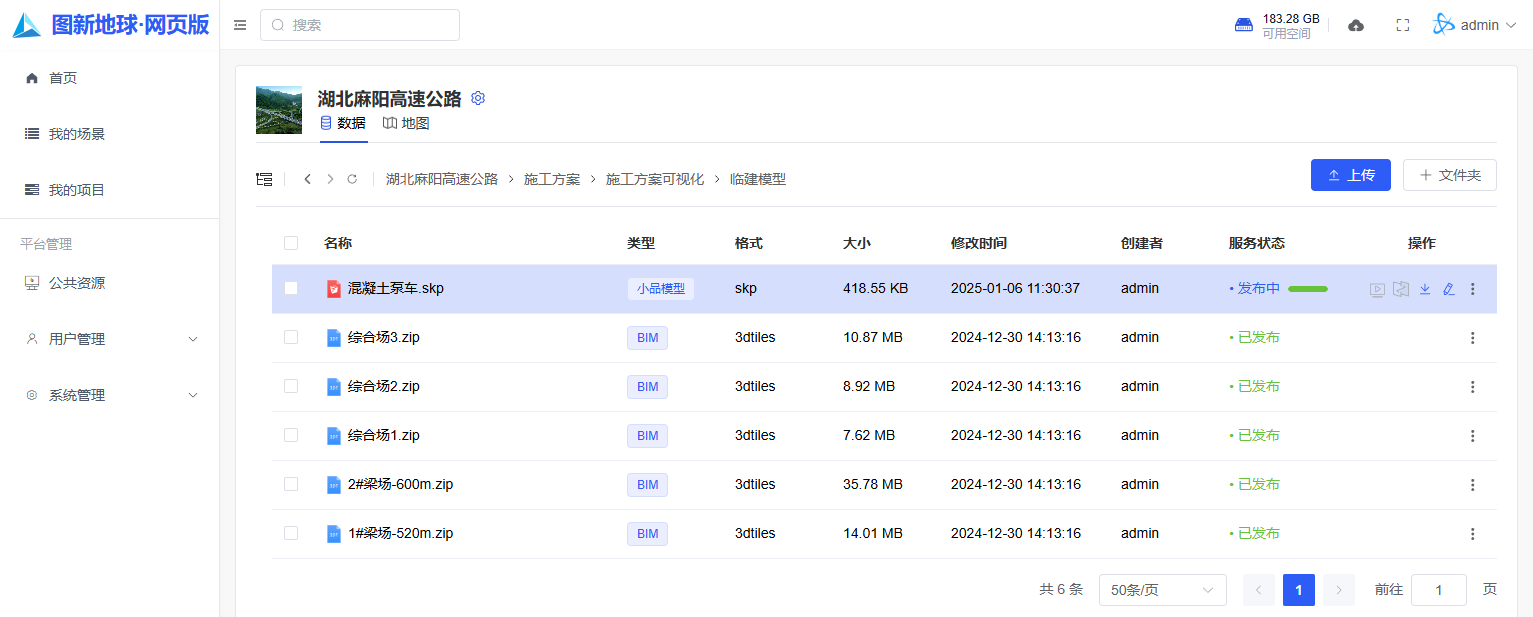Viewport: 1533px width, 617px height.
Task: Open more actions for 1#梁场-520m.zip
Action: point(1472,534)
